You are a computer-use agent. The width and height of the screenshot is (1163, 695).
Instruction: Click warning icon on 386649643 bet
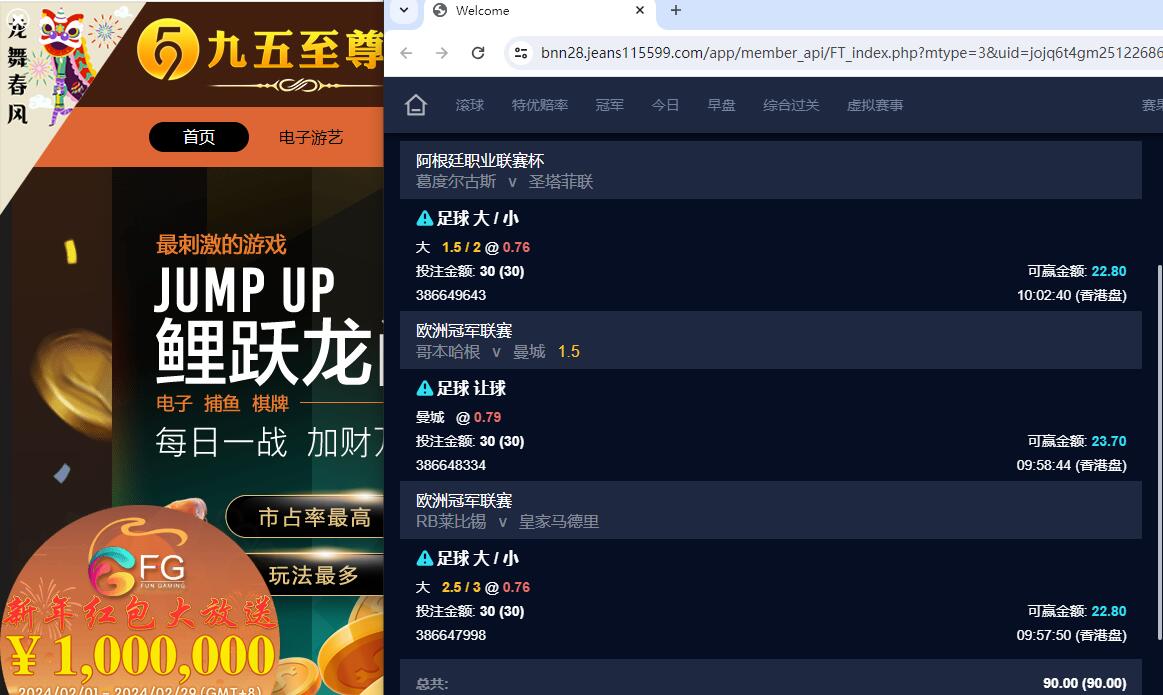pos(424,218)
